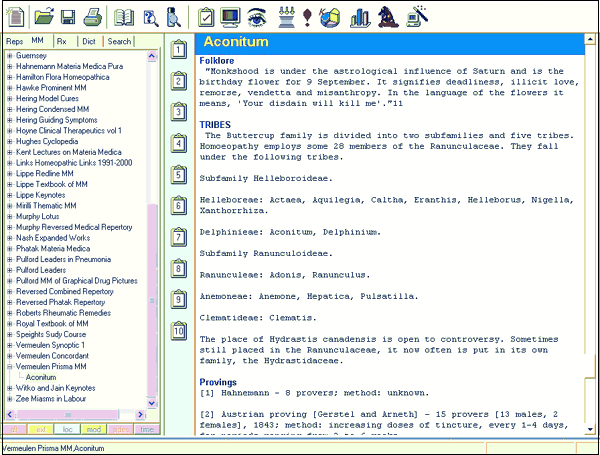Switch to the MM tab
Image resolution: width=600 pixels, height=455 pixels.
[38, 41]
